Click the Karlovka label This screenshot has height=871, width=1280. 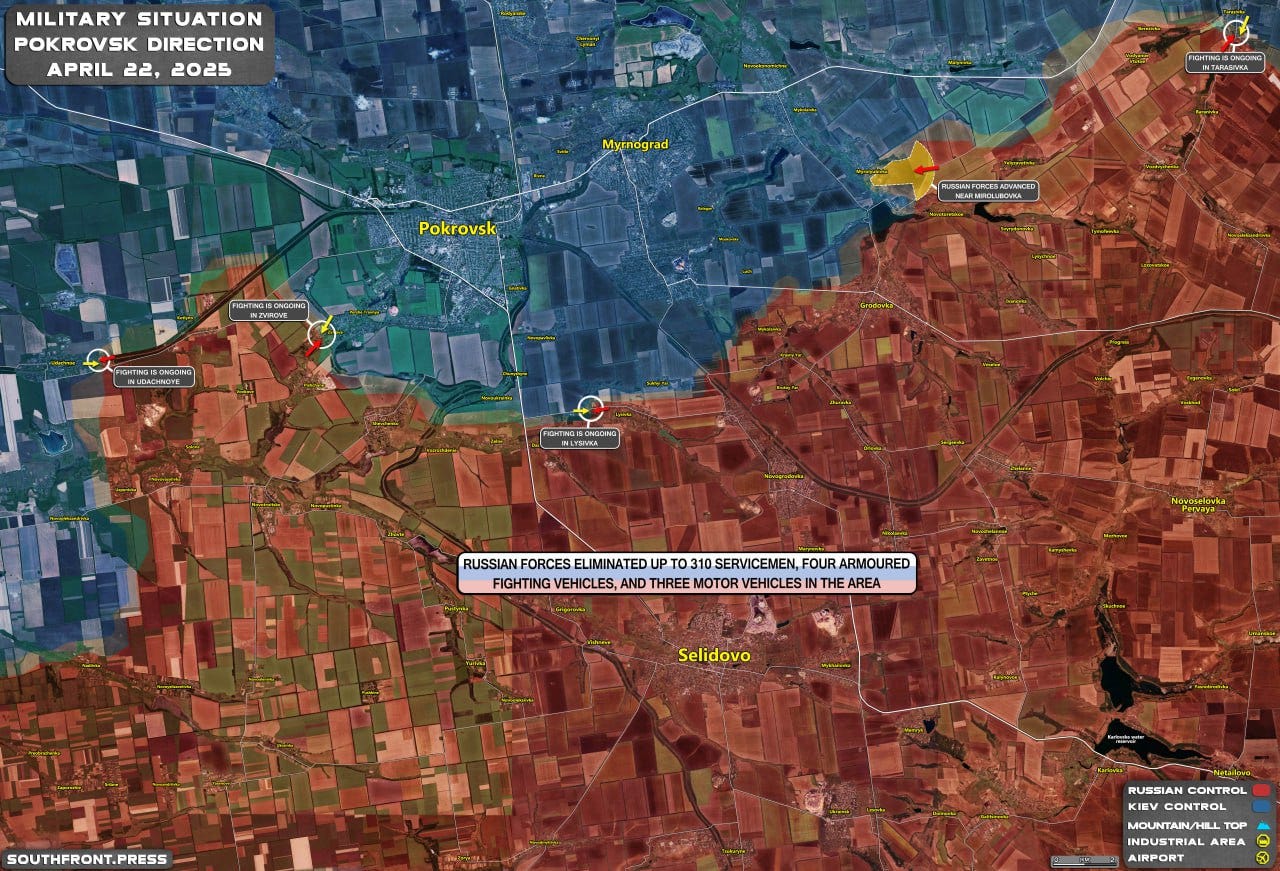tap(1110, 771)
